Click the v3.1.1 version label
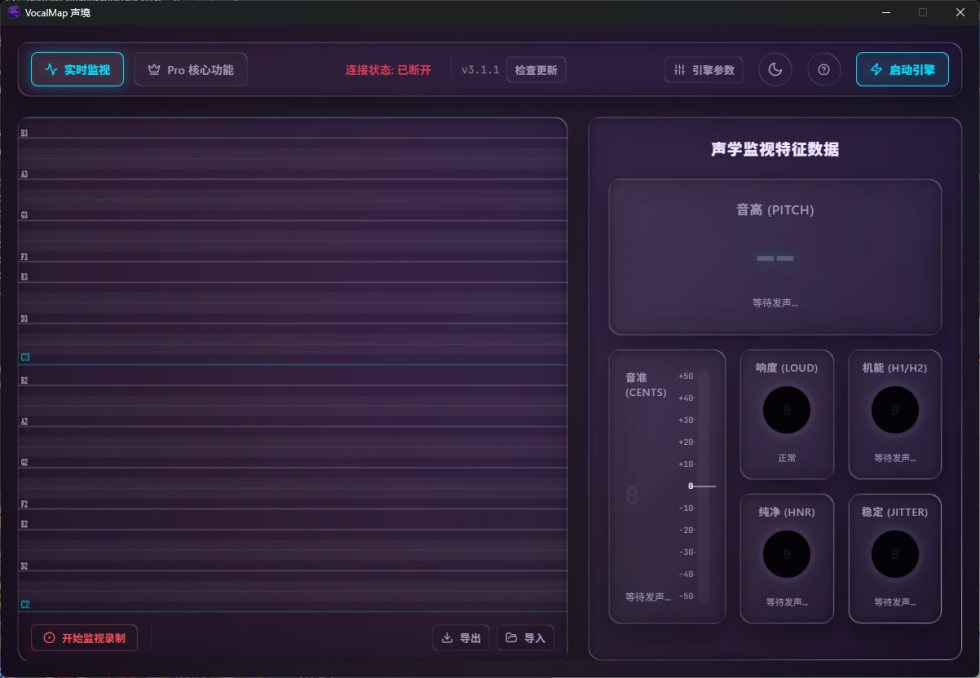Viewport: 980px width, 678px height. 480,70
